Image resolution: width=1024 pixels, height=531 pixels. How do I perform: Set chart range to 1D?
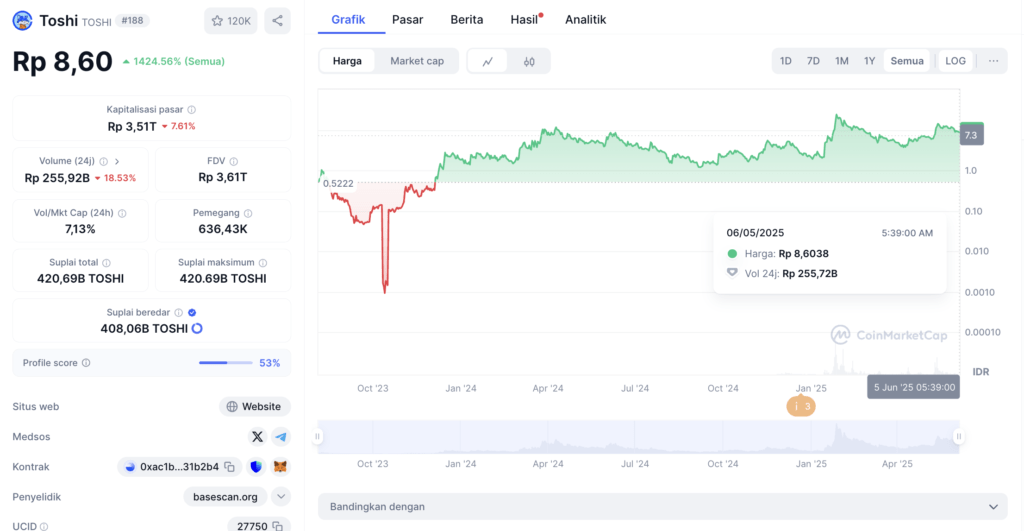coord(786,61)
